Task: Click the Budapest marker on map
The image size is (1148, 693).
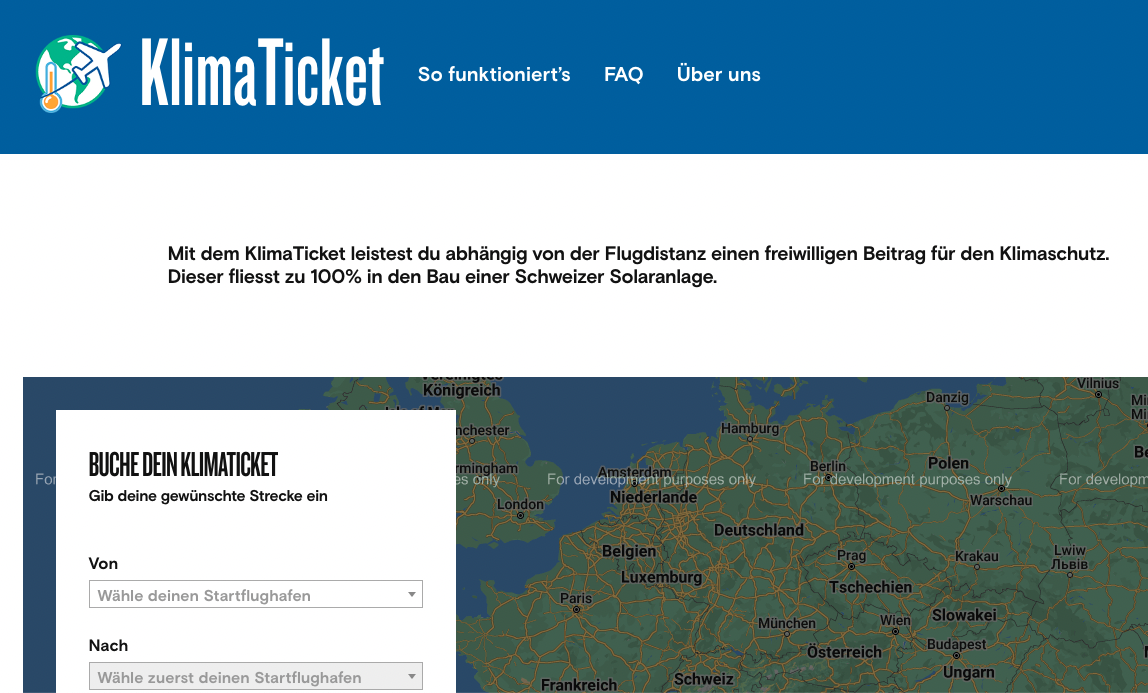Action: (x=956, y=654)
